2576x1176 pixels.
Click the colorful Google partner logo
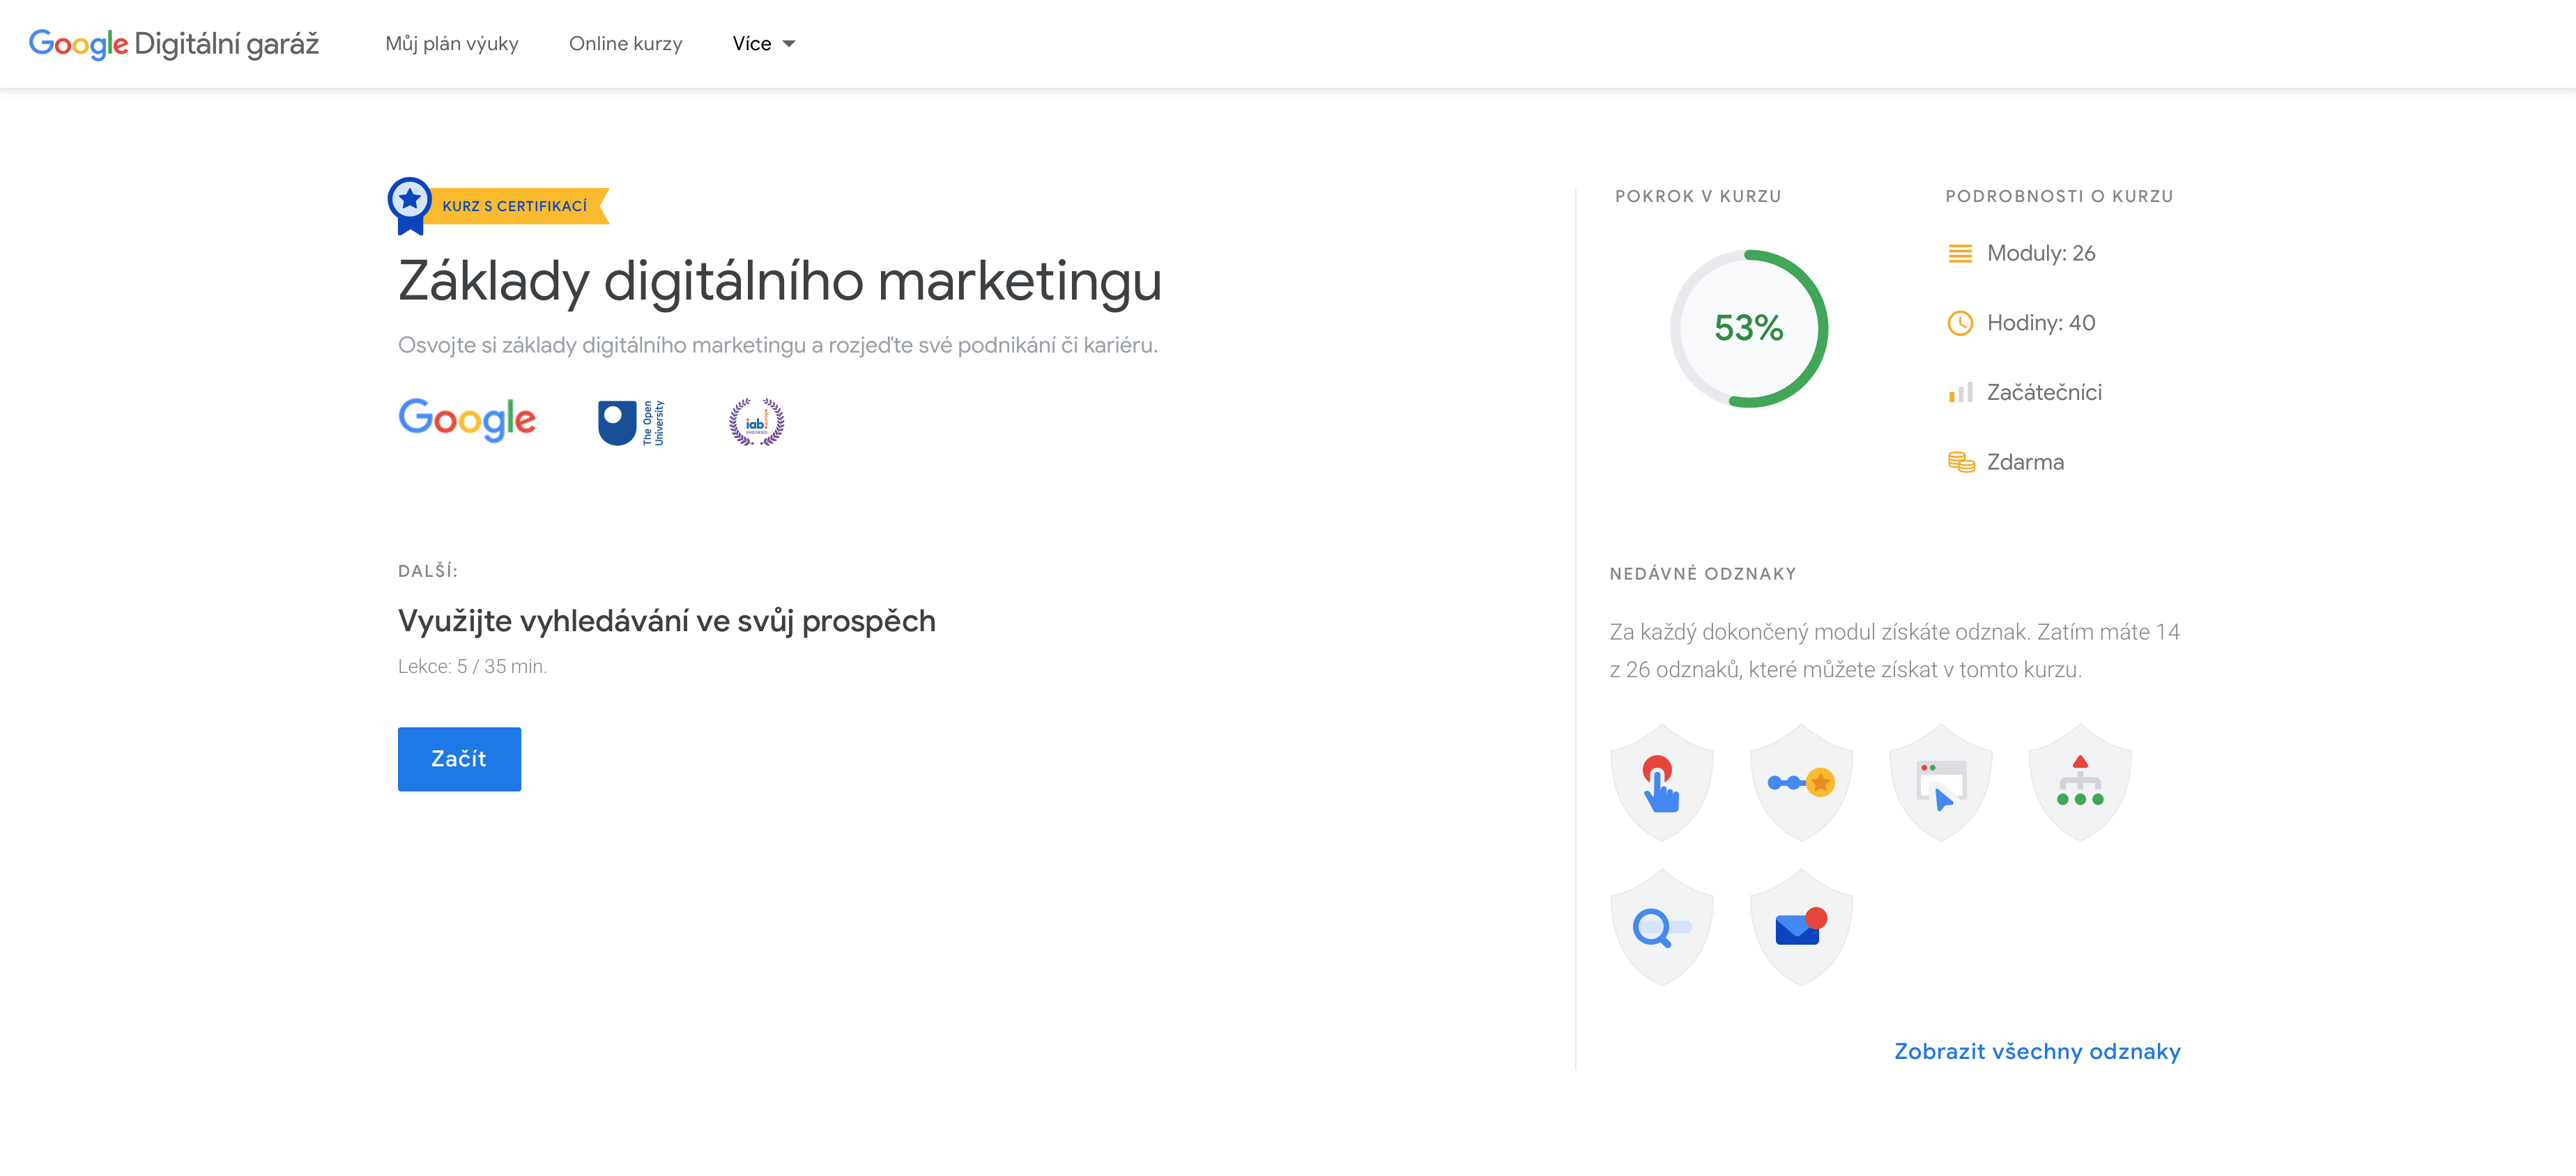[x=467, y=420]
